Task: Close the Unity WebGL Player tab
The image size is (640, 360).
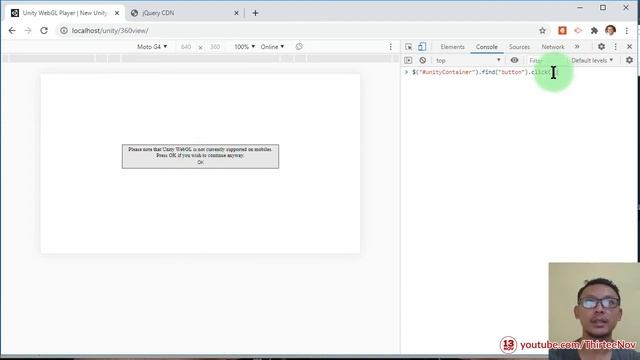Action: (117, 13)
